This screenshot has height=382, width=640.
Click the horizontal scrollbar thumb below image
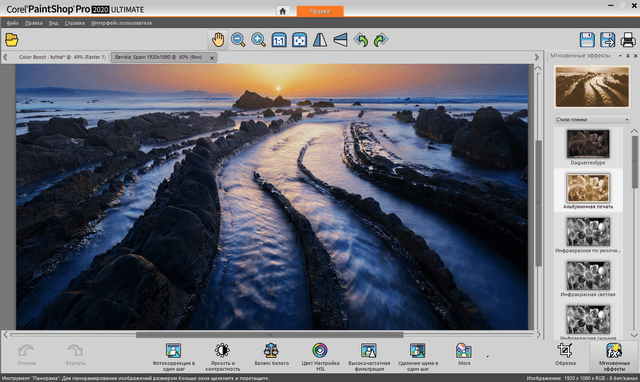click(x=269, y=335)
